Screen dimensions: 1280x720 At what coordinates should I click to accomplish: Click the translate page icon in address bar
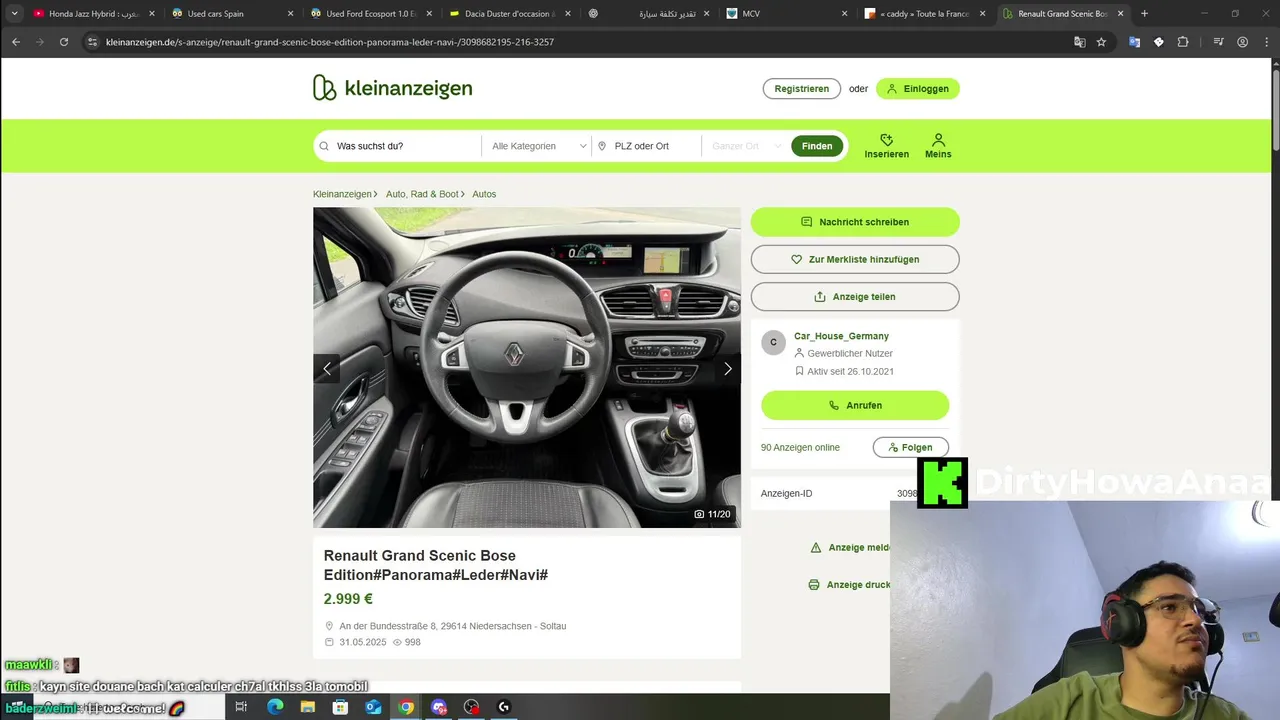[1079, 42]
